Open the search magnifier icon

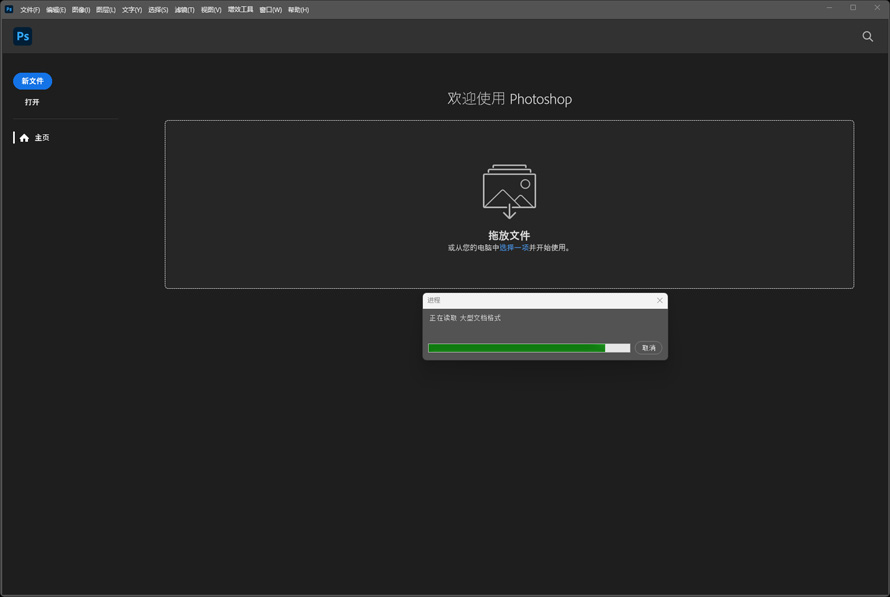pos(867,36)
